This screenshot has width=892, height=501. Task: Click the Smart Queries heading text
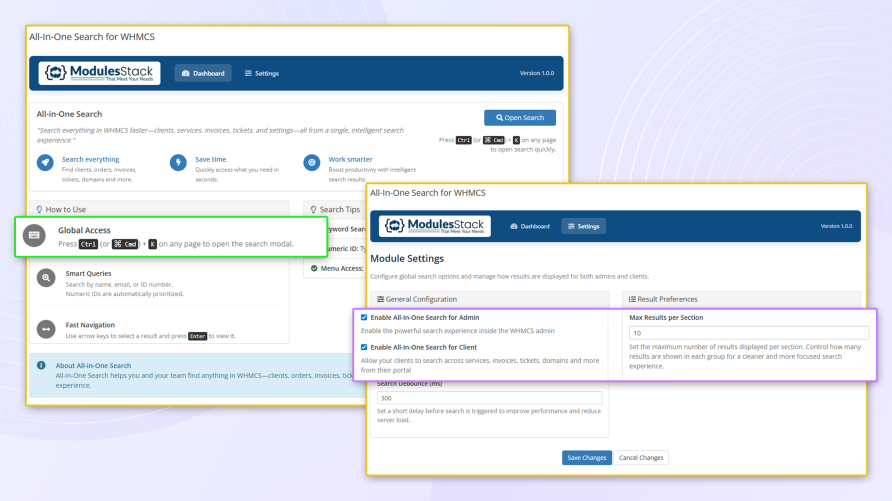point(88,274)
